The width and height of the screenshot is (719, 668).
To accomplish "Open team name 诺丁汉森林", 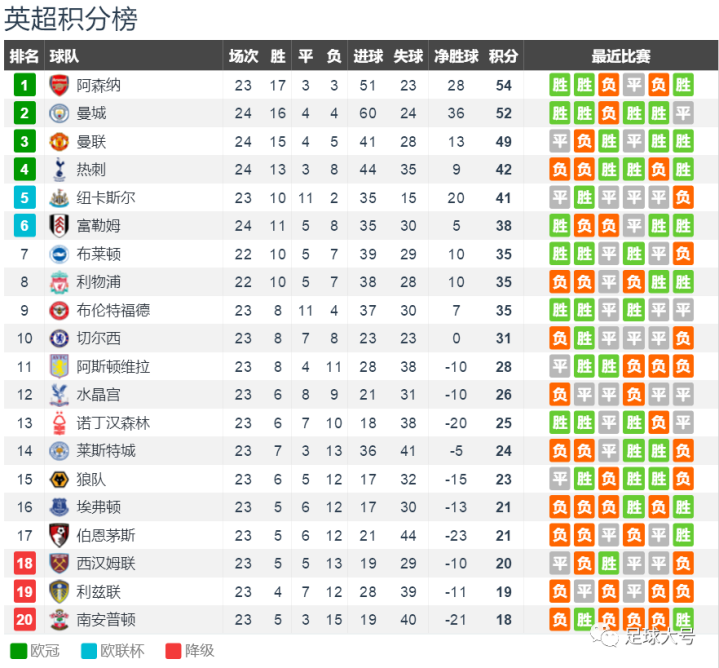I will (x=113, y=423).
